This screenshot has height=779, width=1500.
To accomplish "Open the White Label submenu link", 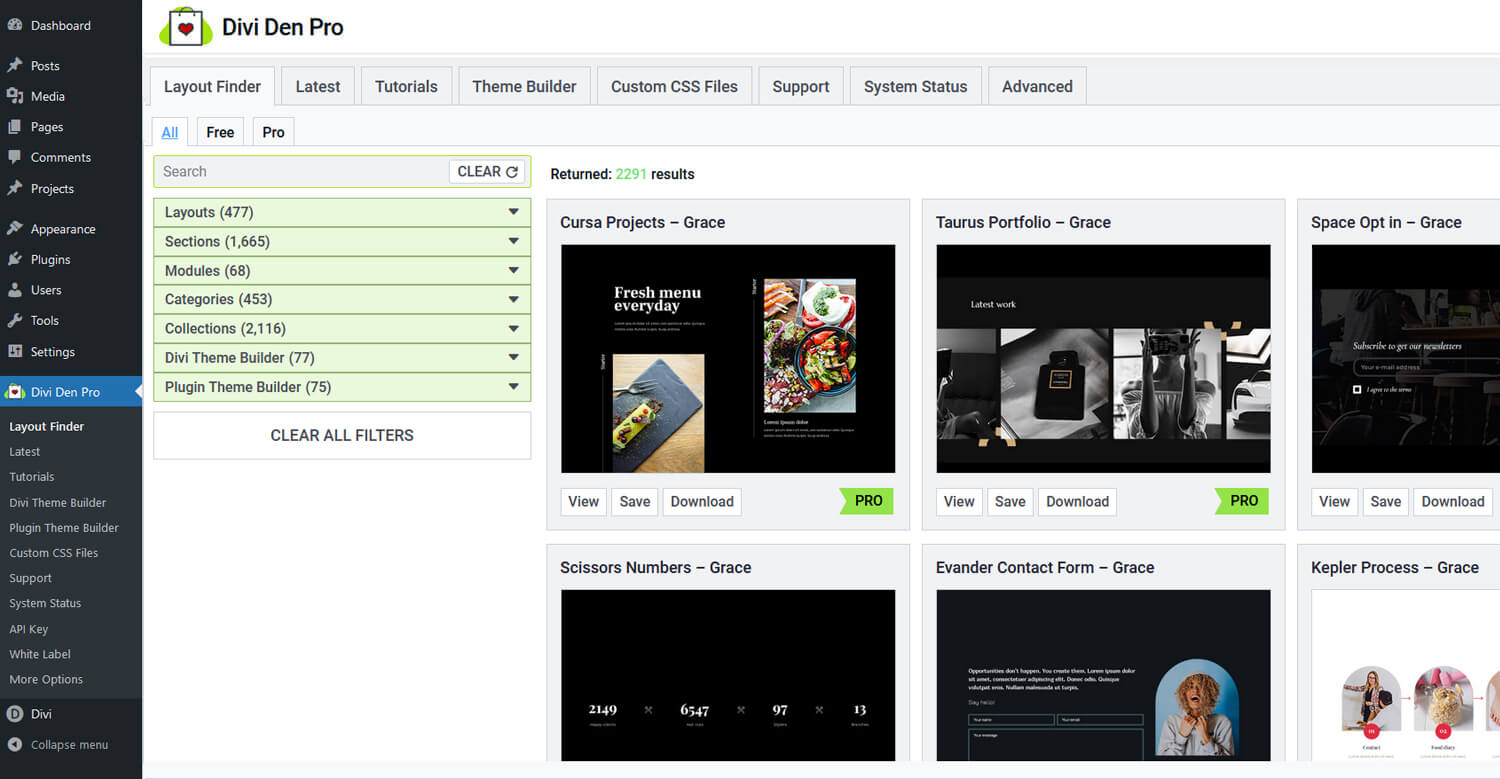I will tap(40, 654).
